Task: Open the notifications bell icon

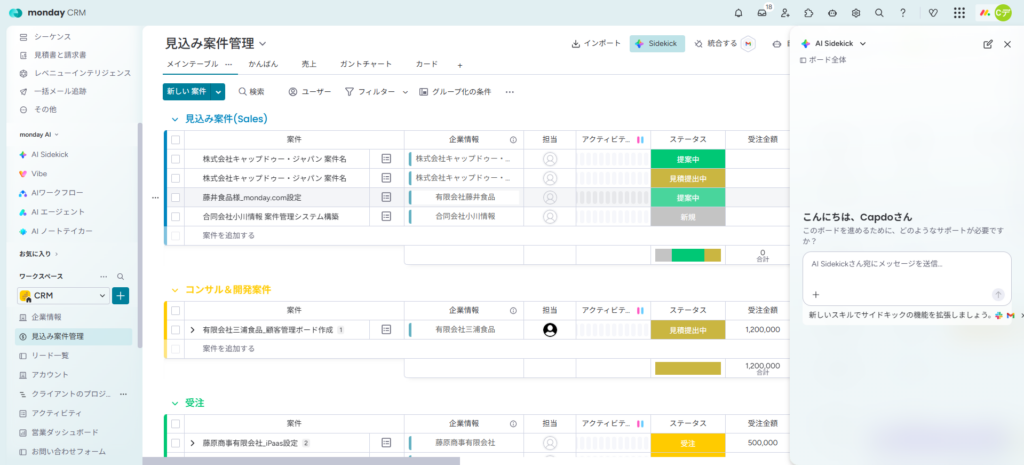Action: point(738,13)
